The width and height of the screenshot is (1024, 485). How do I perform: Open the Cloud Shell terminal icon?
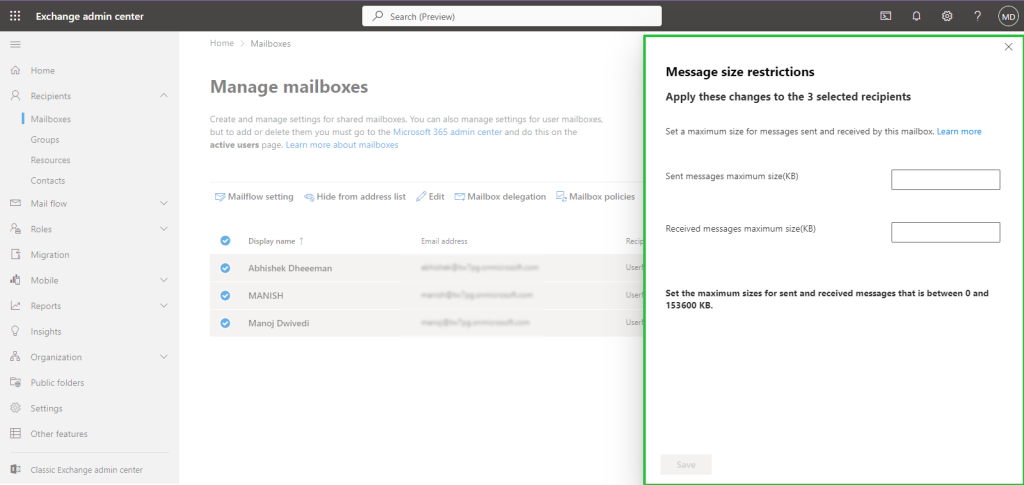point(885,16)
